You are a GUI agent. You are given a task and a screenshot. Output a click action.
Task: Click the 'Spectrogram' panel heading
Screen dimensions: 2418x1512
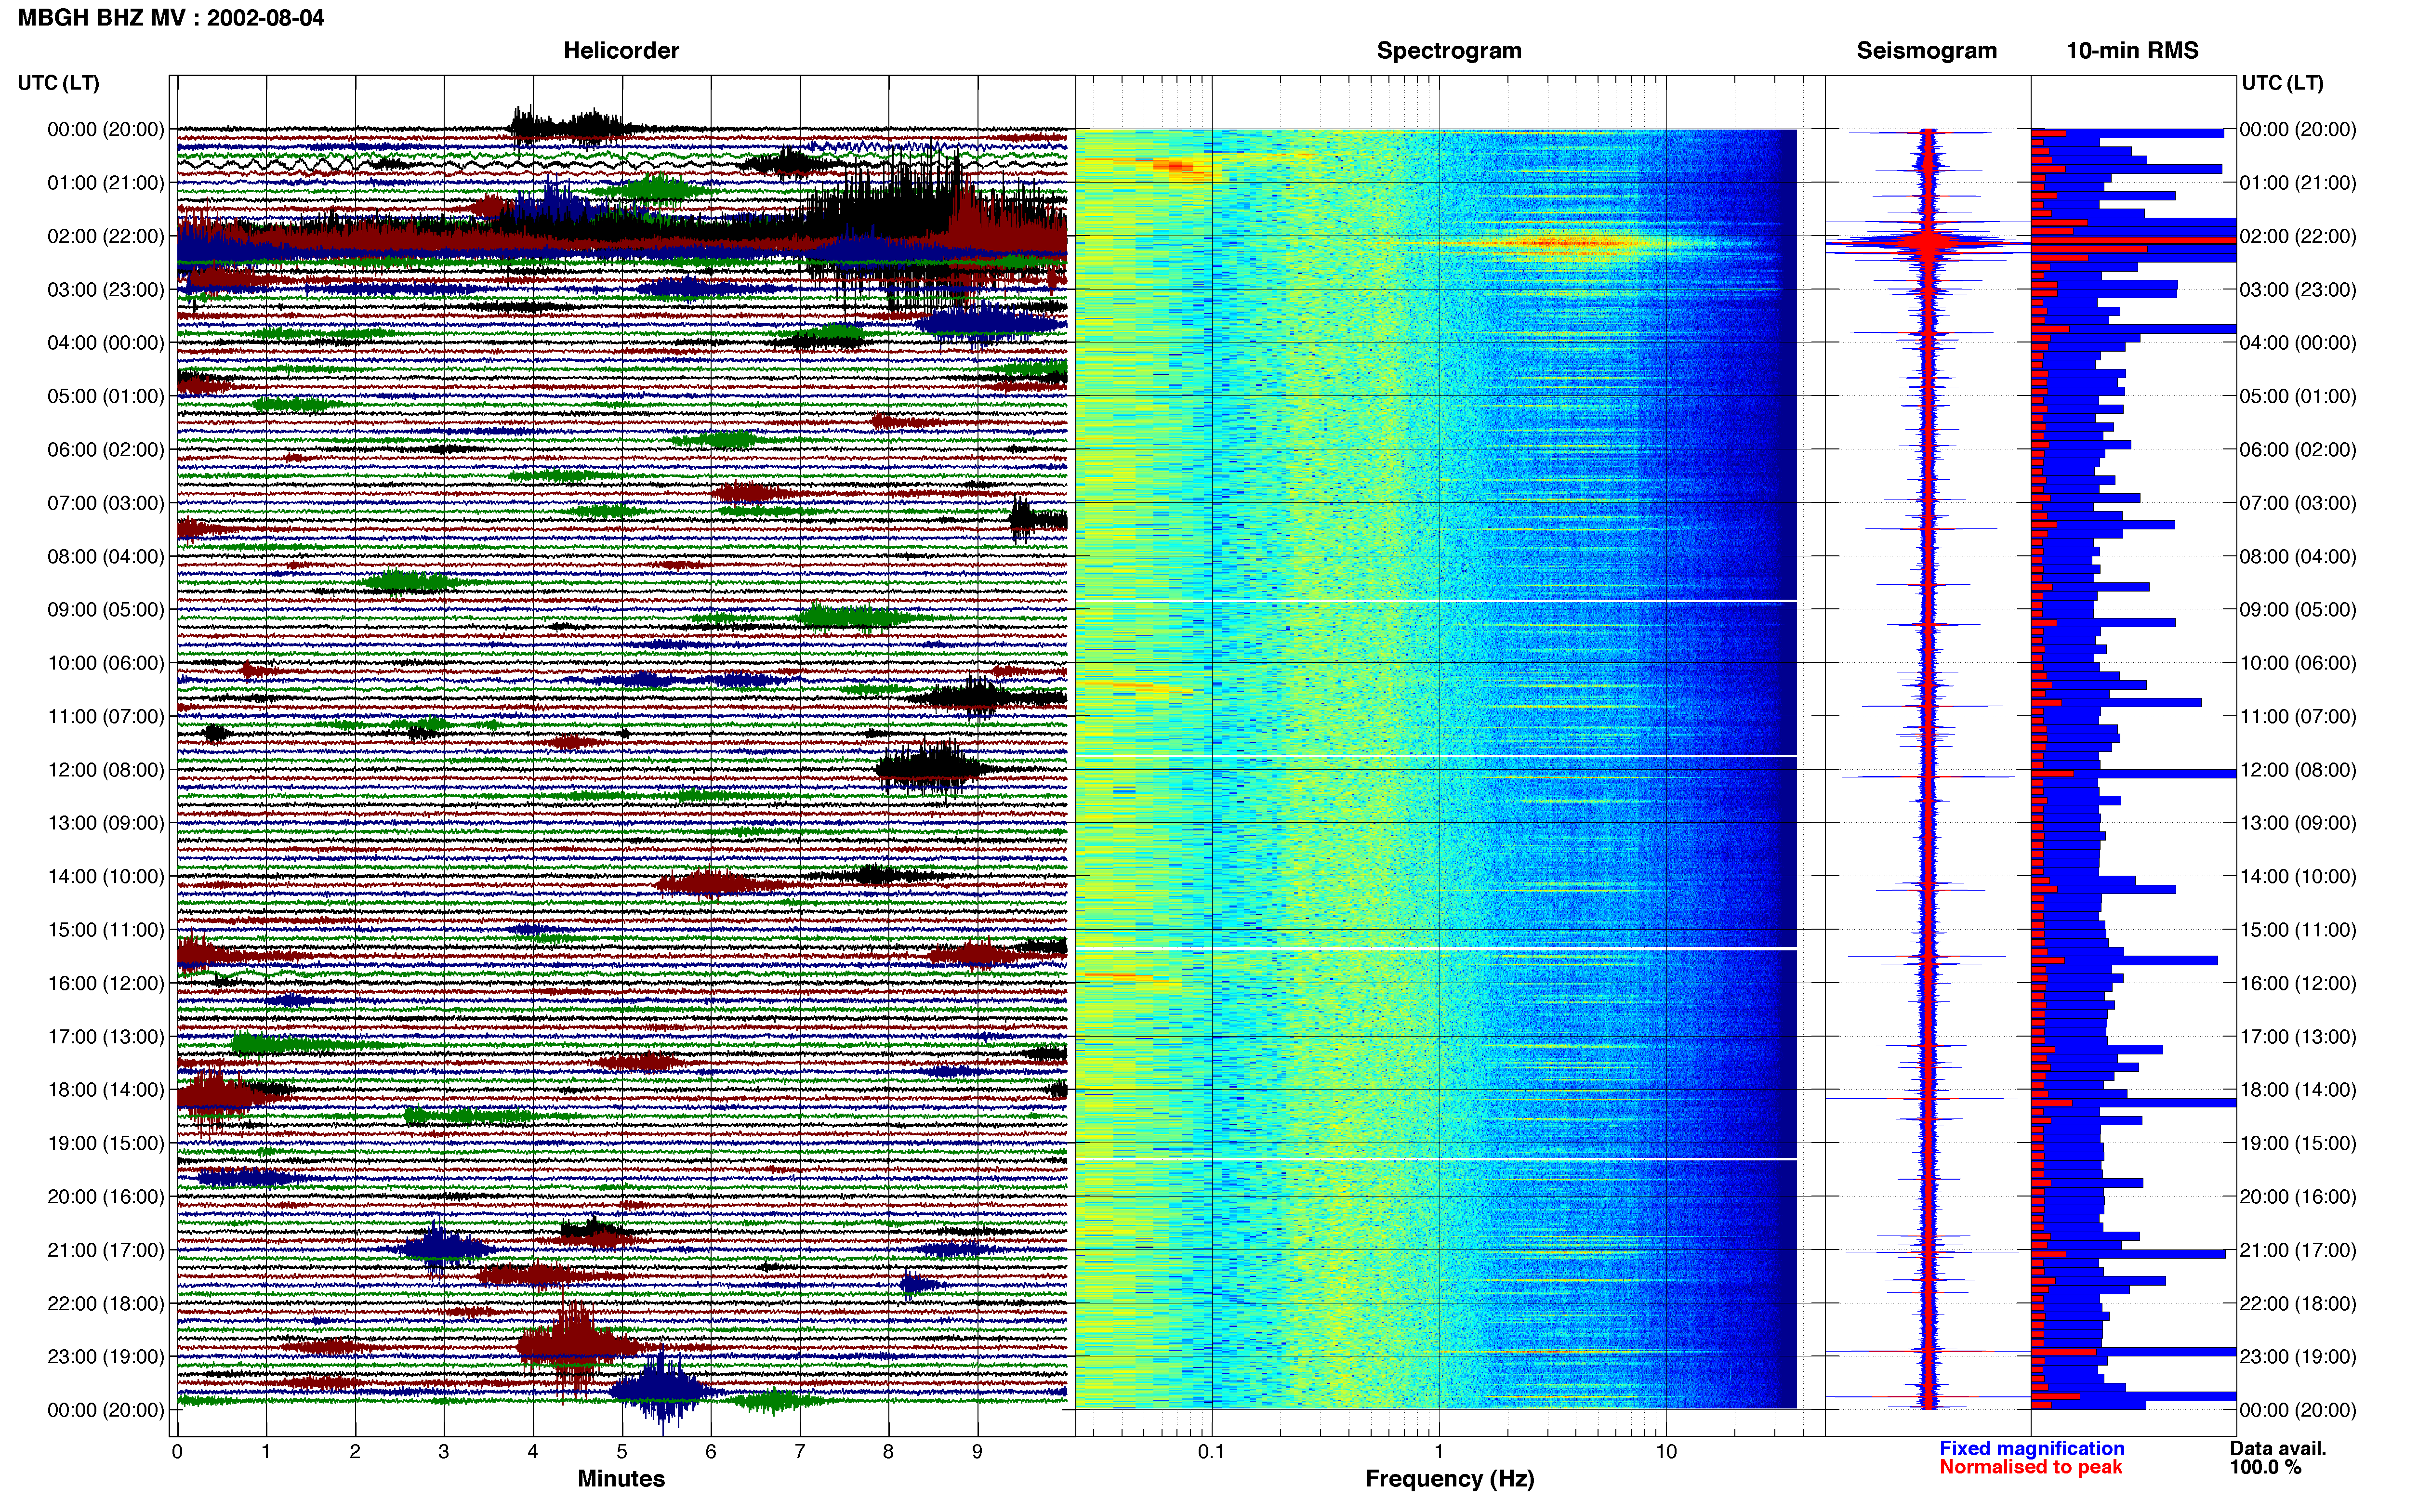pyautogui.click(x=1449, y=50)
